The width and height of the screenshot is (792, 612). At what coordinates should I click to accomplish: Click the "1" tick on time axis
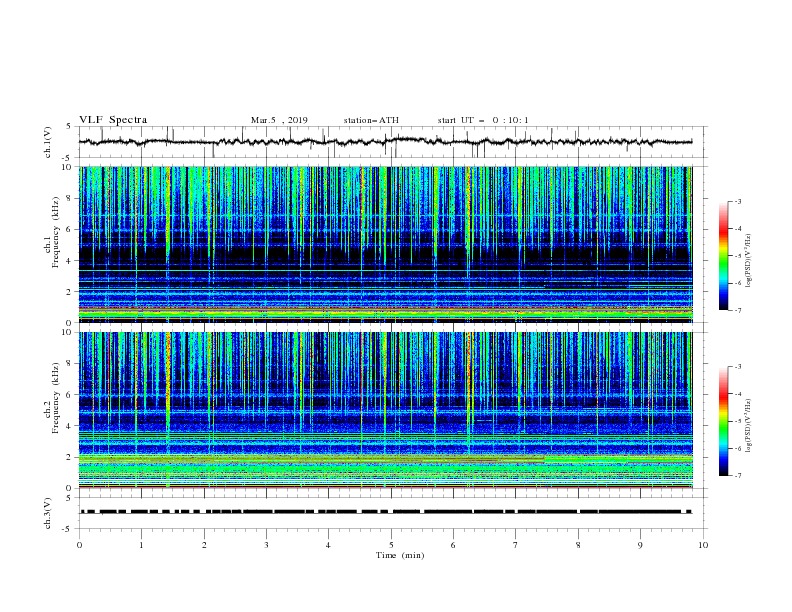(141, 545)
